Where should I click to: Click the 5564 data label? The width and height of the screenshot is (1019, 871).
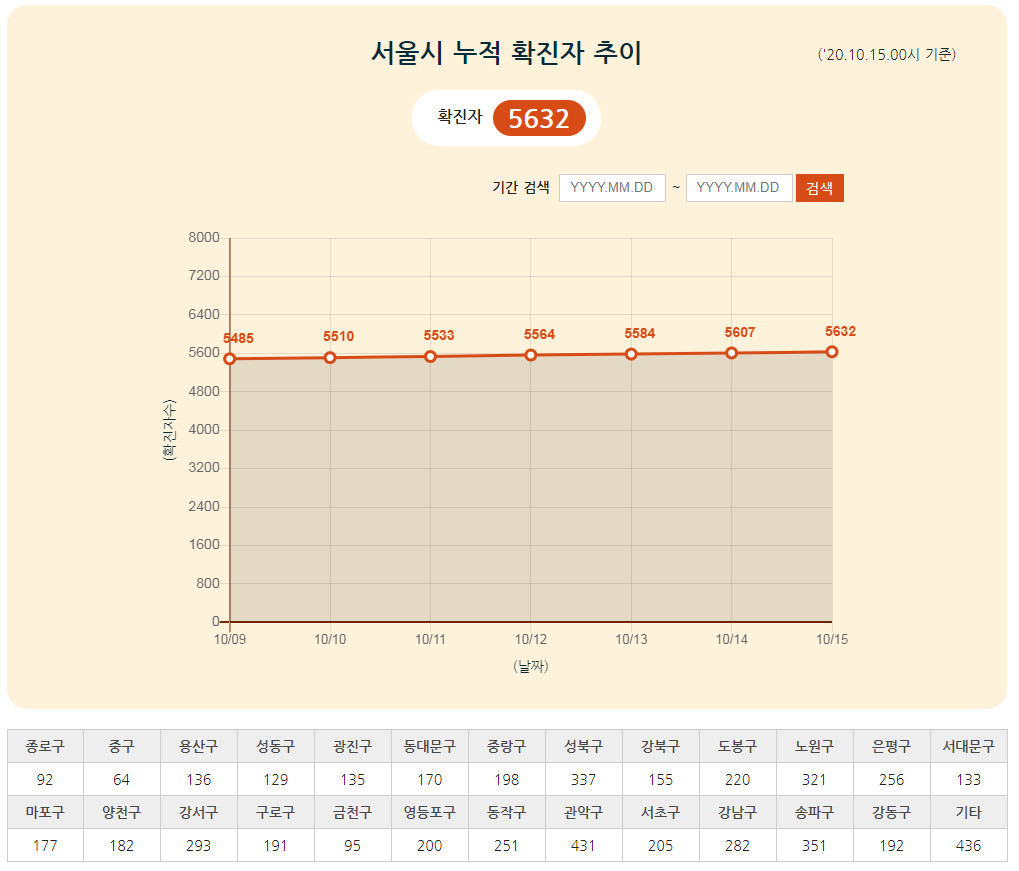point(539,334)
